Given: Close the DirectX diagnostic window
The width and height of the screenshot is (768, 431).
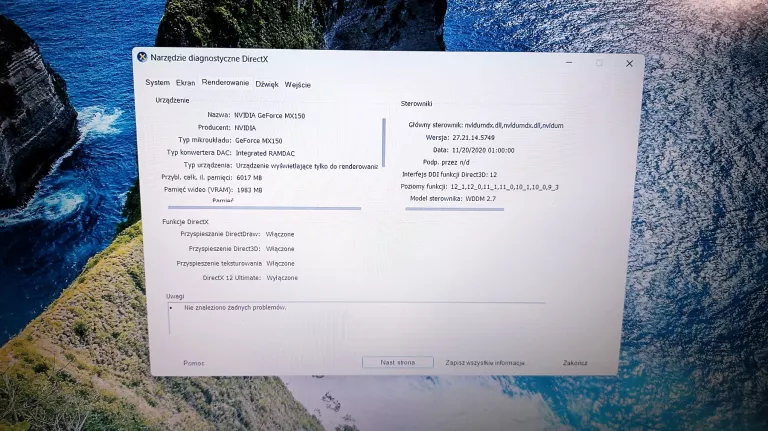Looking at the screenshot, I should [x=629, y=64].
